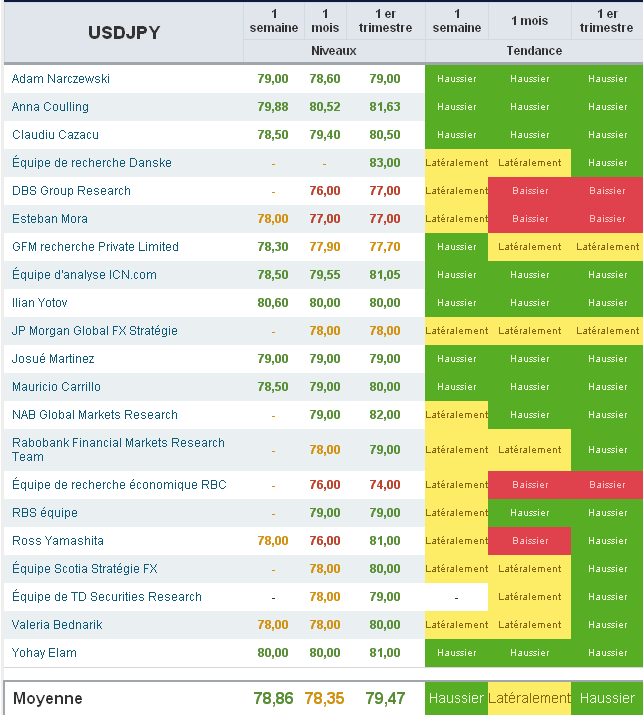Click Danske team's 83,00 quarterly level

(x=385, y=163)
